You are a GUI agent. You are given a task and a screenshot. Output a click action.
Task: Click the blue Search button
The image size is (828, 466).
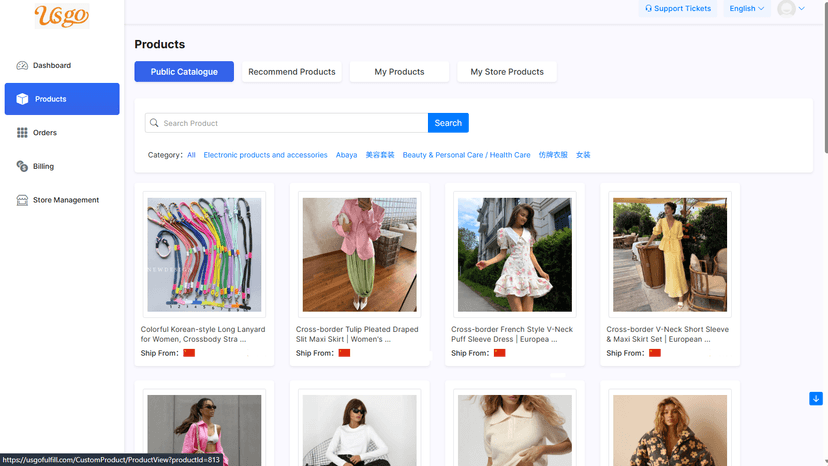coord(448,123)
